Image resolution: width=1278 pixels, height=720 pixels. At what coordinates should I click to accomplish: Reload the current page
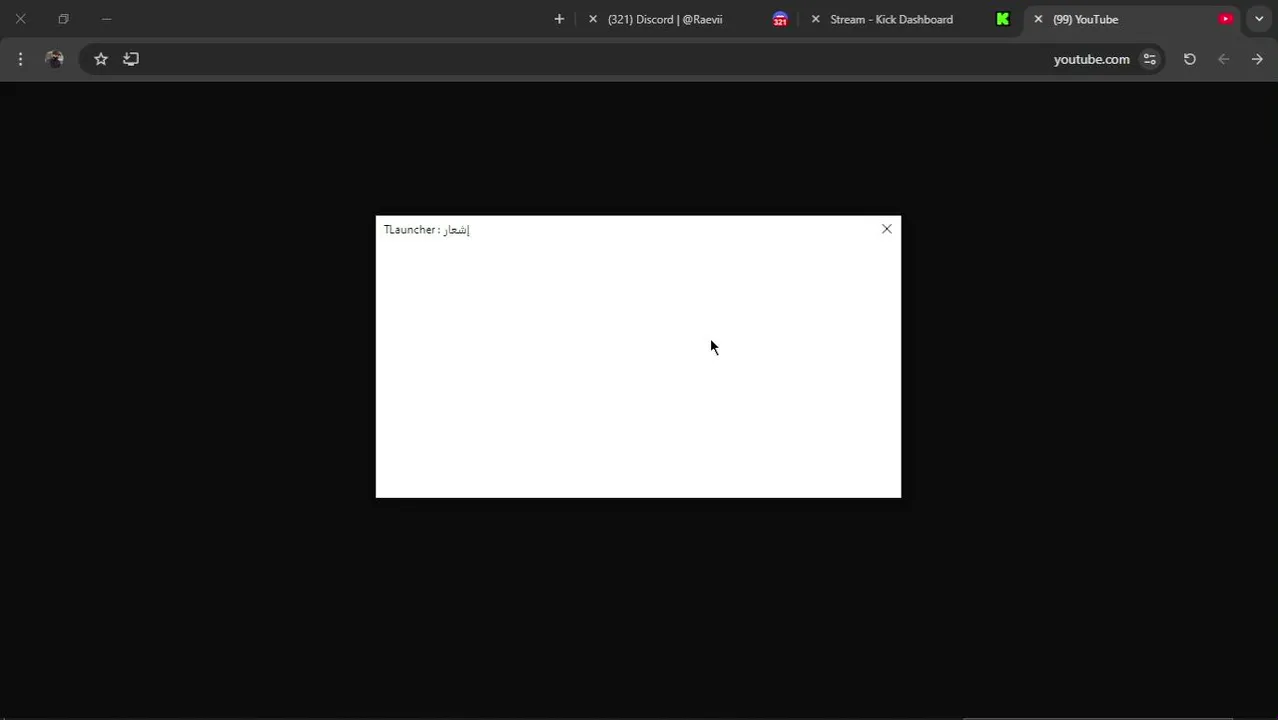1190,59
